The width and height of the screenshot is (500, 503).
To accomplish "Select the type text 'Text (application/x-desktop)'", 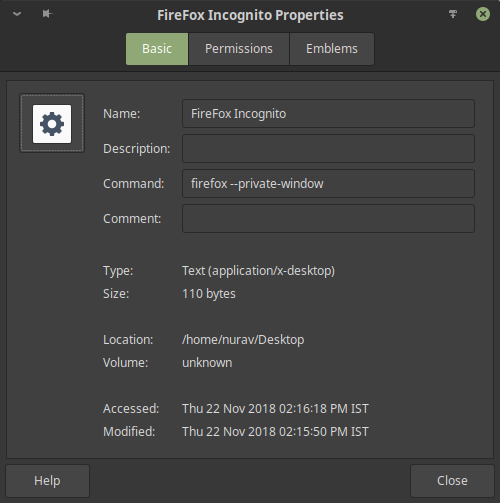I will pyautogui.click(x=258, y=271).
